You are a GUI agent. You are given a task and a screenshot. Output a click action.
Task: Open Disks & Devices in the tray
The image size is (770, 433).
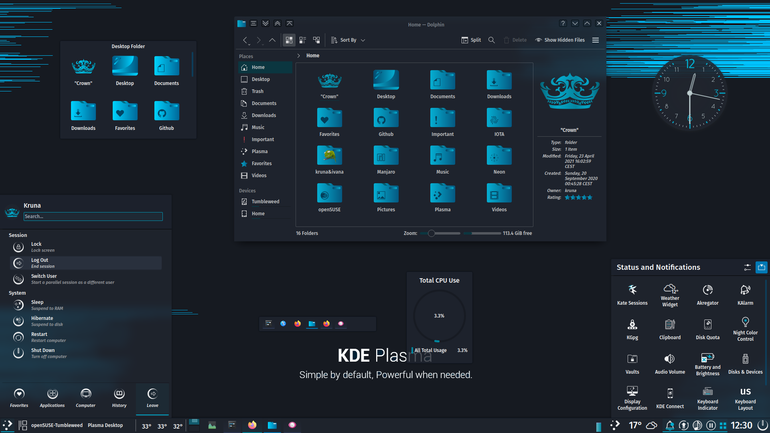coord(745,364)
